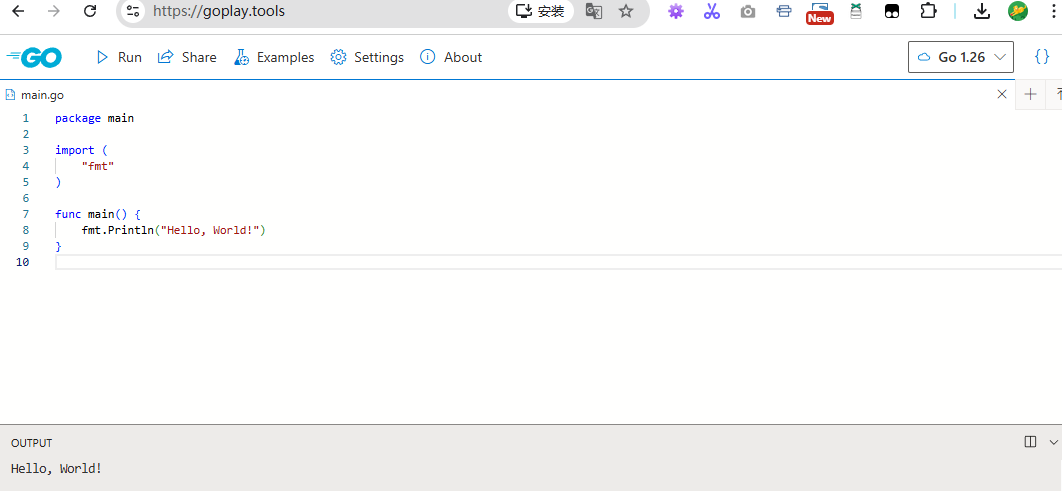The width and height of the screenshot is (1062, 491).
Task: Click the Go logo in the header
Action: pos(35,58)
